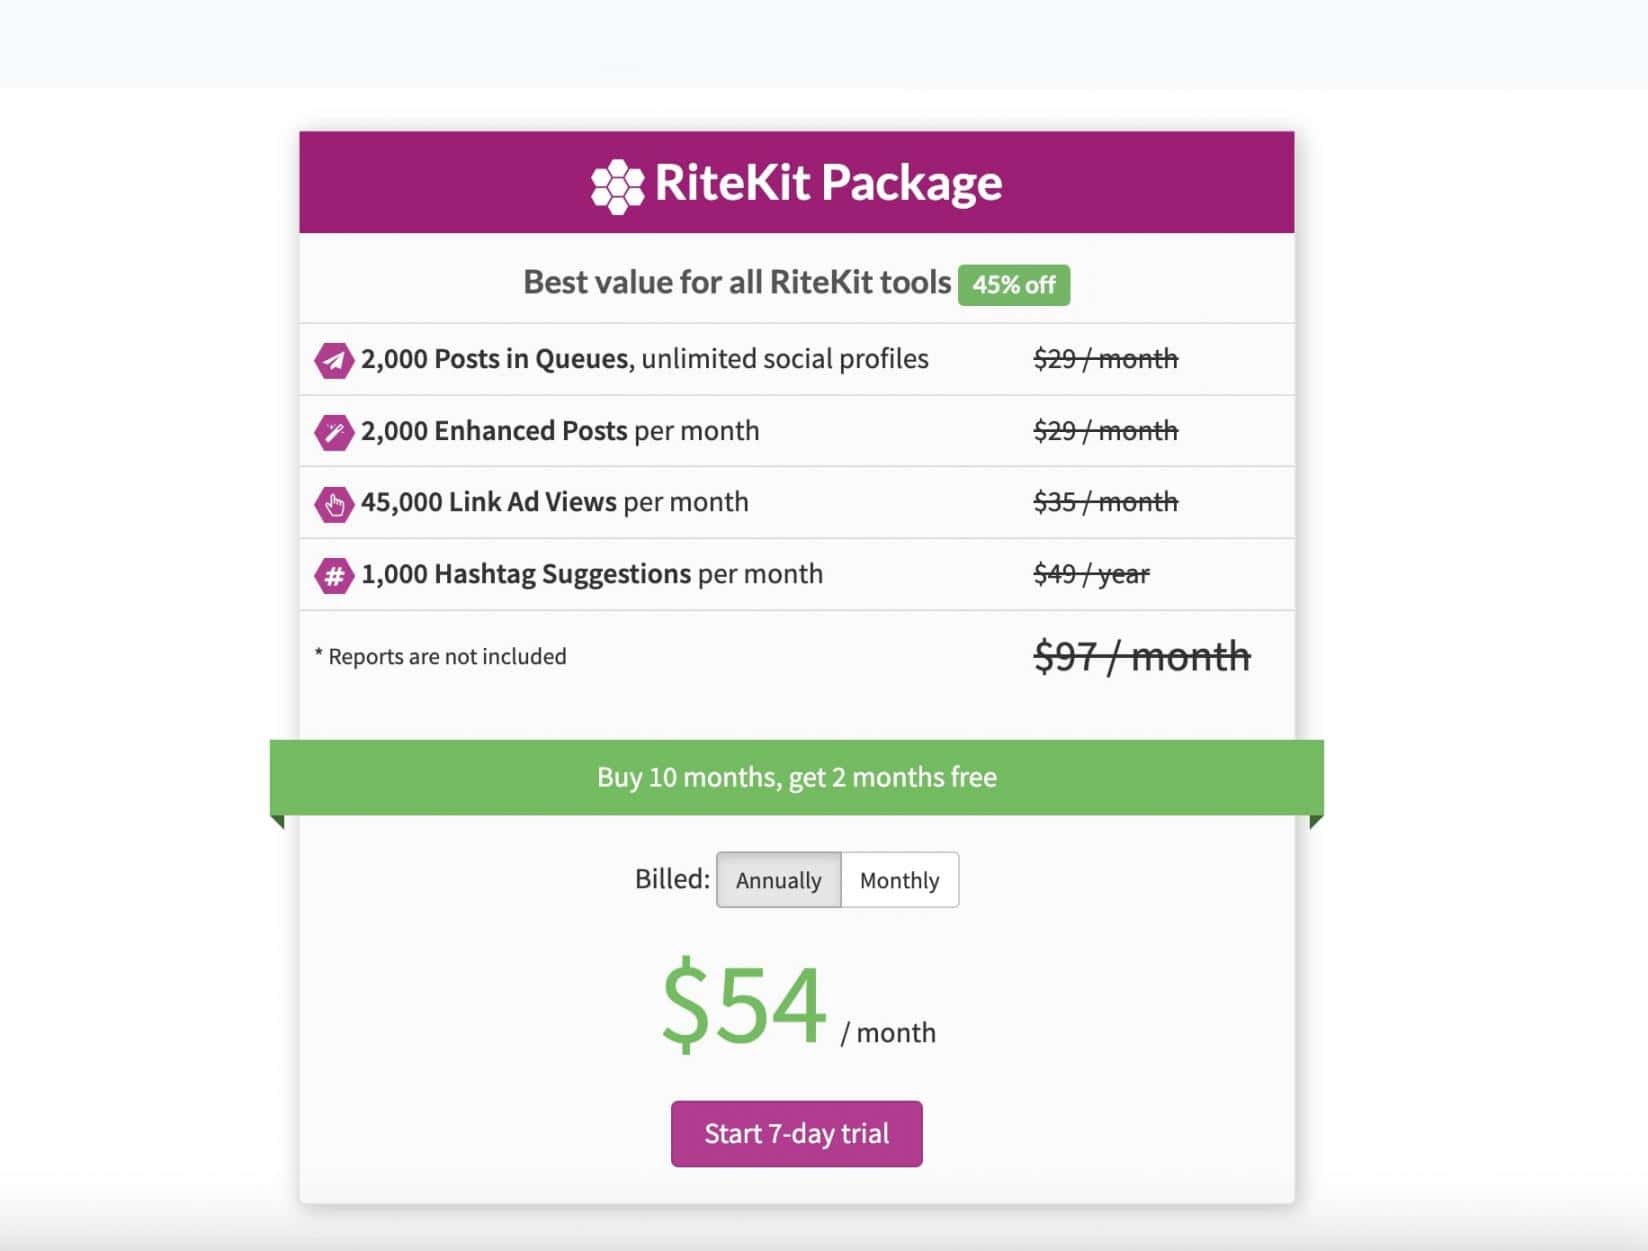
Task: Click 1,000 Hashtag Suggestions text
Action: [526, 574]
